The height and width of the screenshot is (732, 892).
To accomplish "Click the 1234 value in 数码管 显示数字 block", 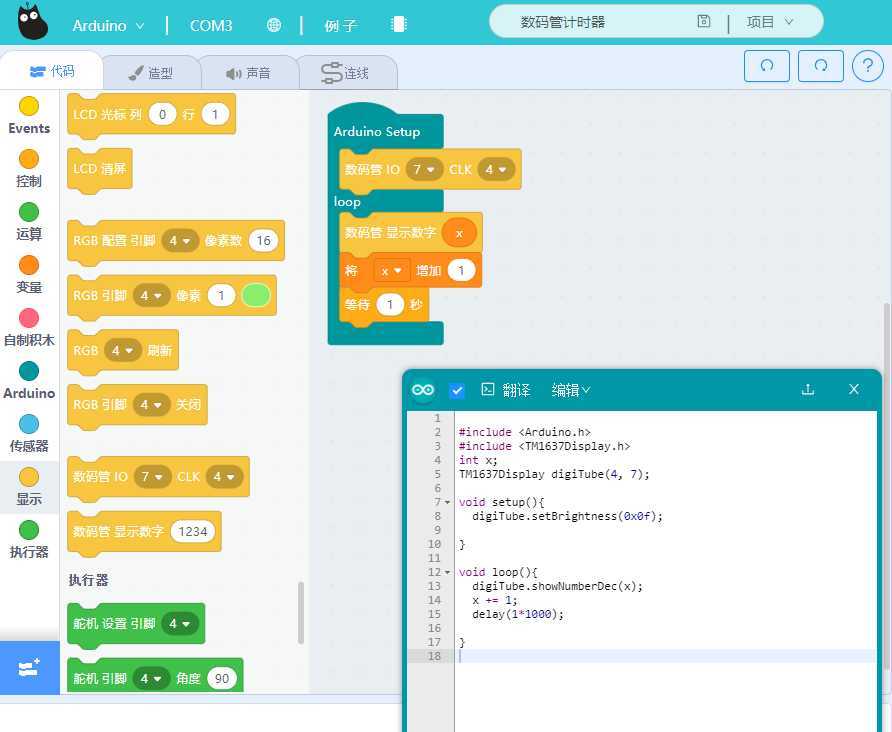I will (193, 532).
